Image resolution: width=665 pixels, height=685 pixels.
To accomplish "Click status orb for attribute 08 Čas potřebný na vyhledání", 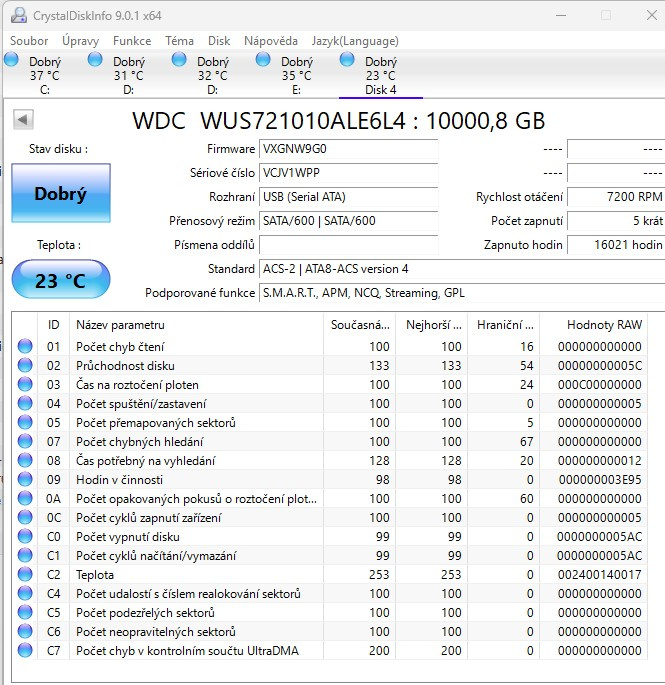I will click(x=25, y=460).
